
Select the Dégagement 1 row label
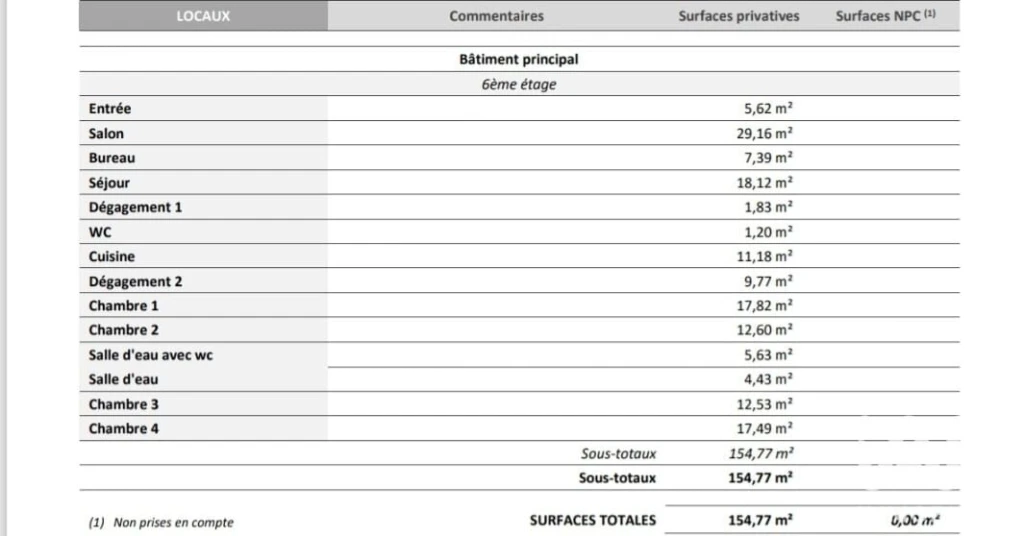(135, 208)
